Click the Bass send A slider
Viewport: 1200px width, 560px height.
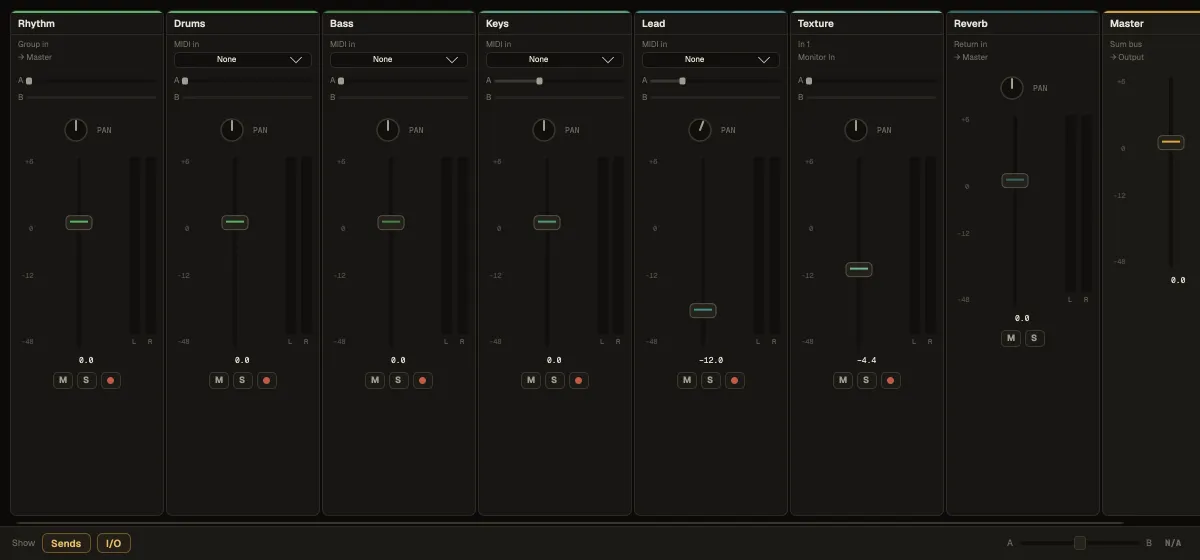point(403,81)
